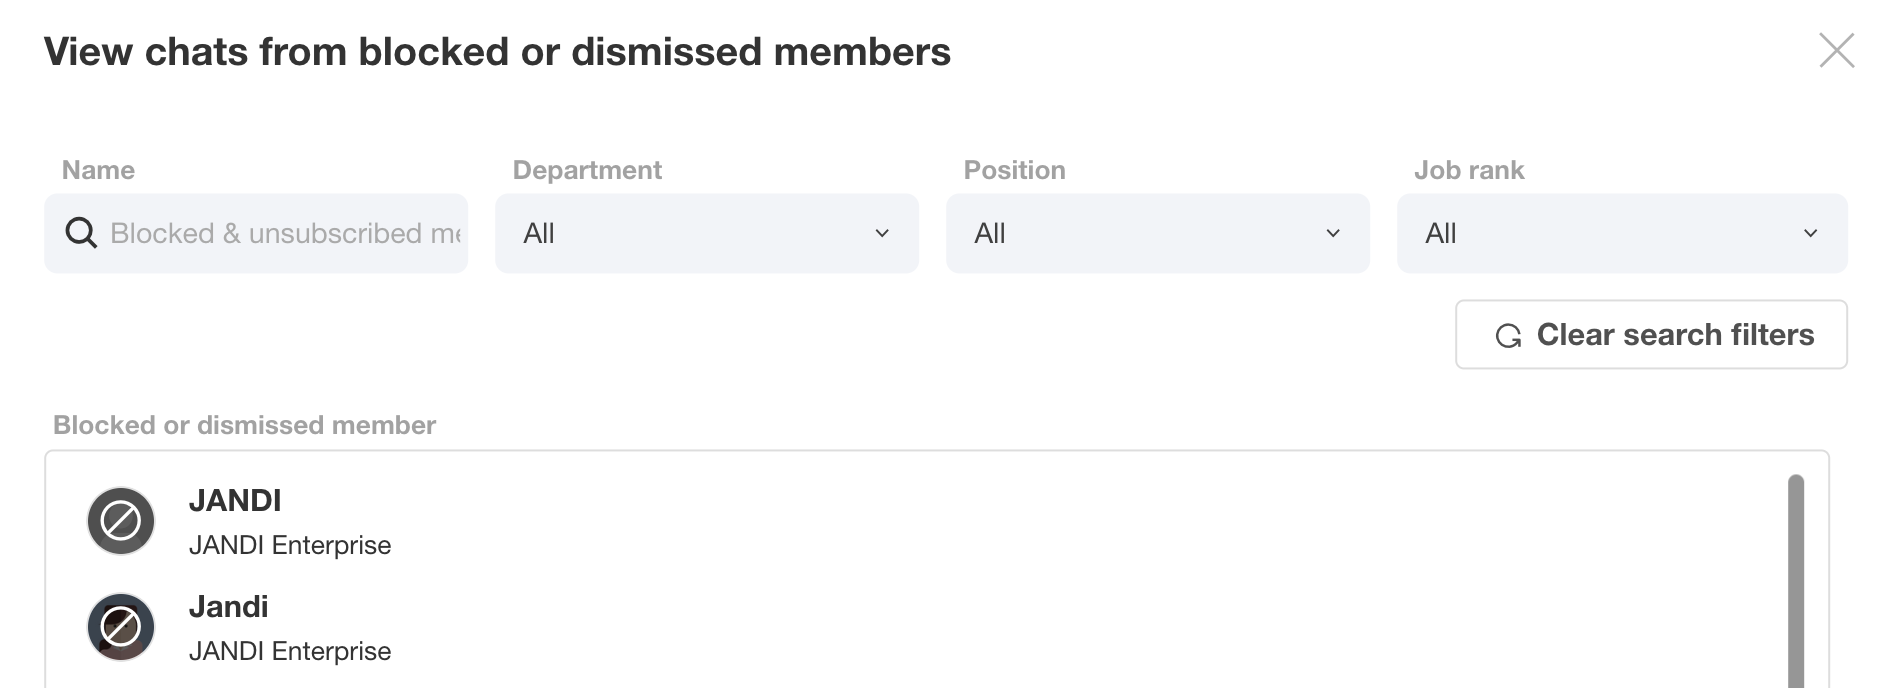The width and height of the screenshot is (1892, 688).
Task: Click the reset arrow icon in Clear filters
Action: [1508, 335]
